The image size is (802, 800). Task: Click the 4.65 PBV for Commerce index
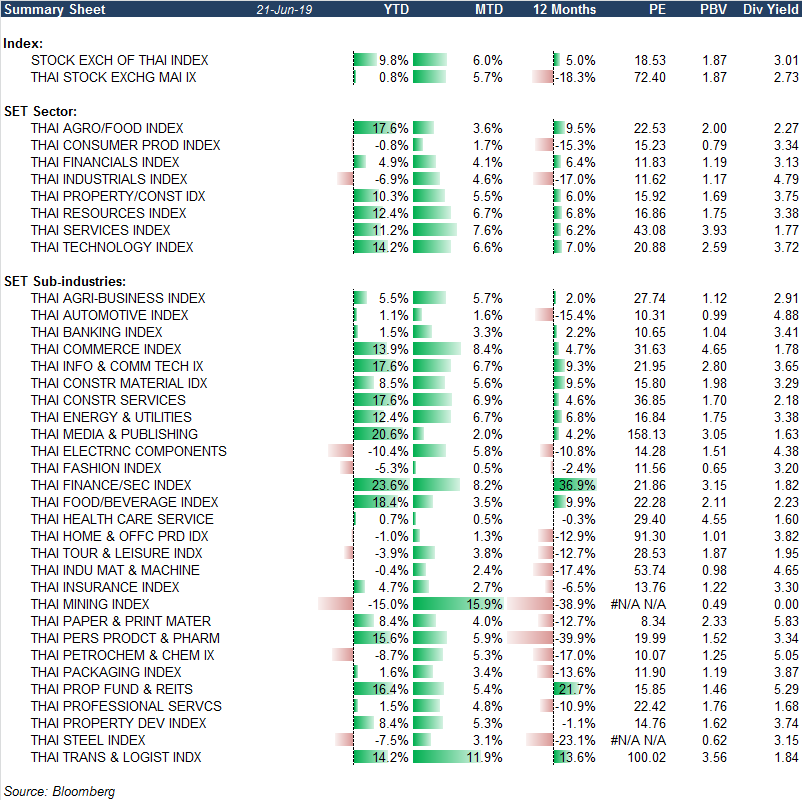click(x=714, y=349)
